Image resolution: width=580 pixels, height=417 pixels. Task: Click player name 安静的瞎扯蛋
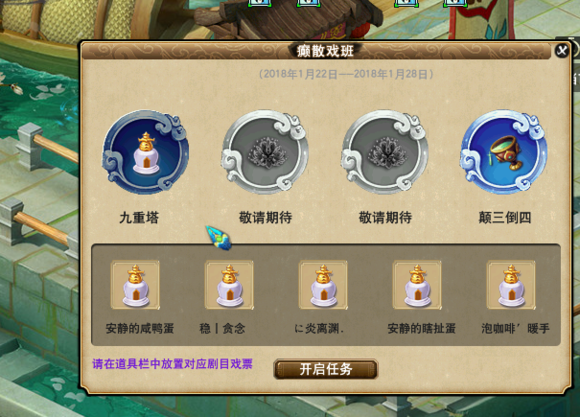click(x=421, y=328)
